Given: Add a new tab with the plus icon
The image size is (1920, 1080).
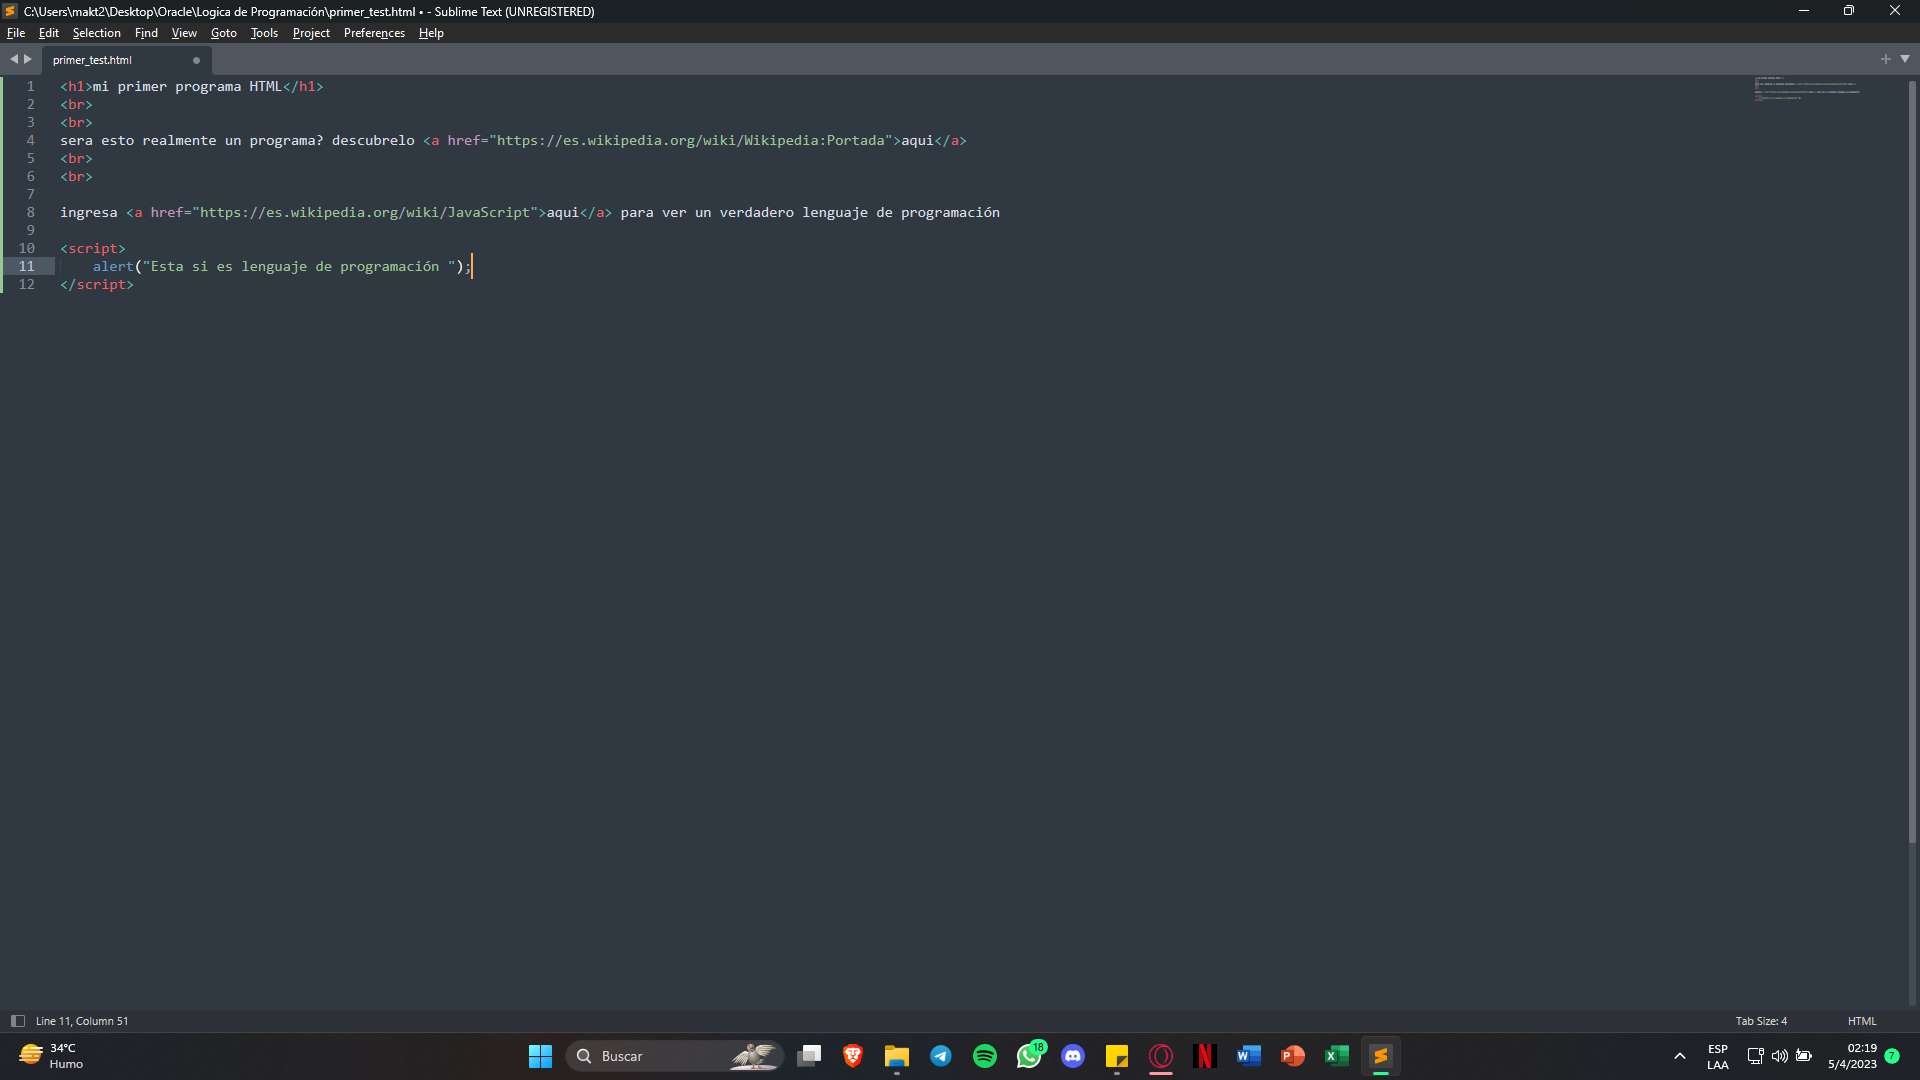Looking at the screenshot, I should [x=1886, y=59].
